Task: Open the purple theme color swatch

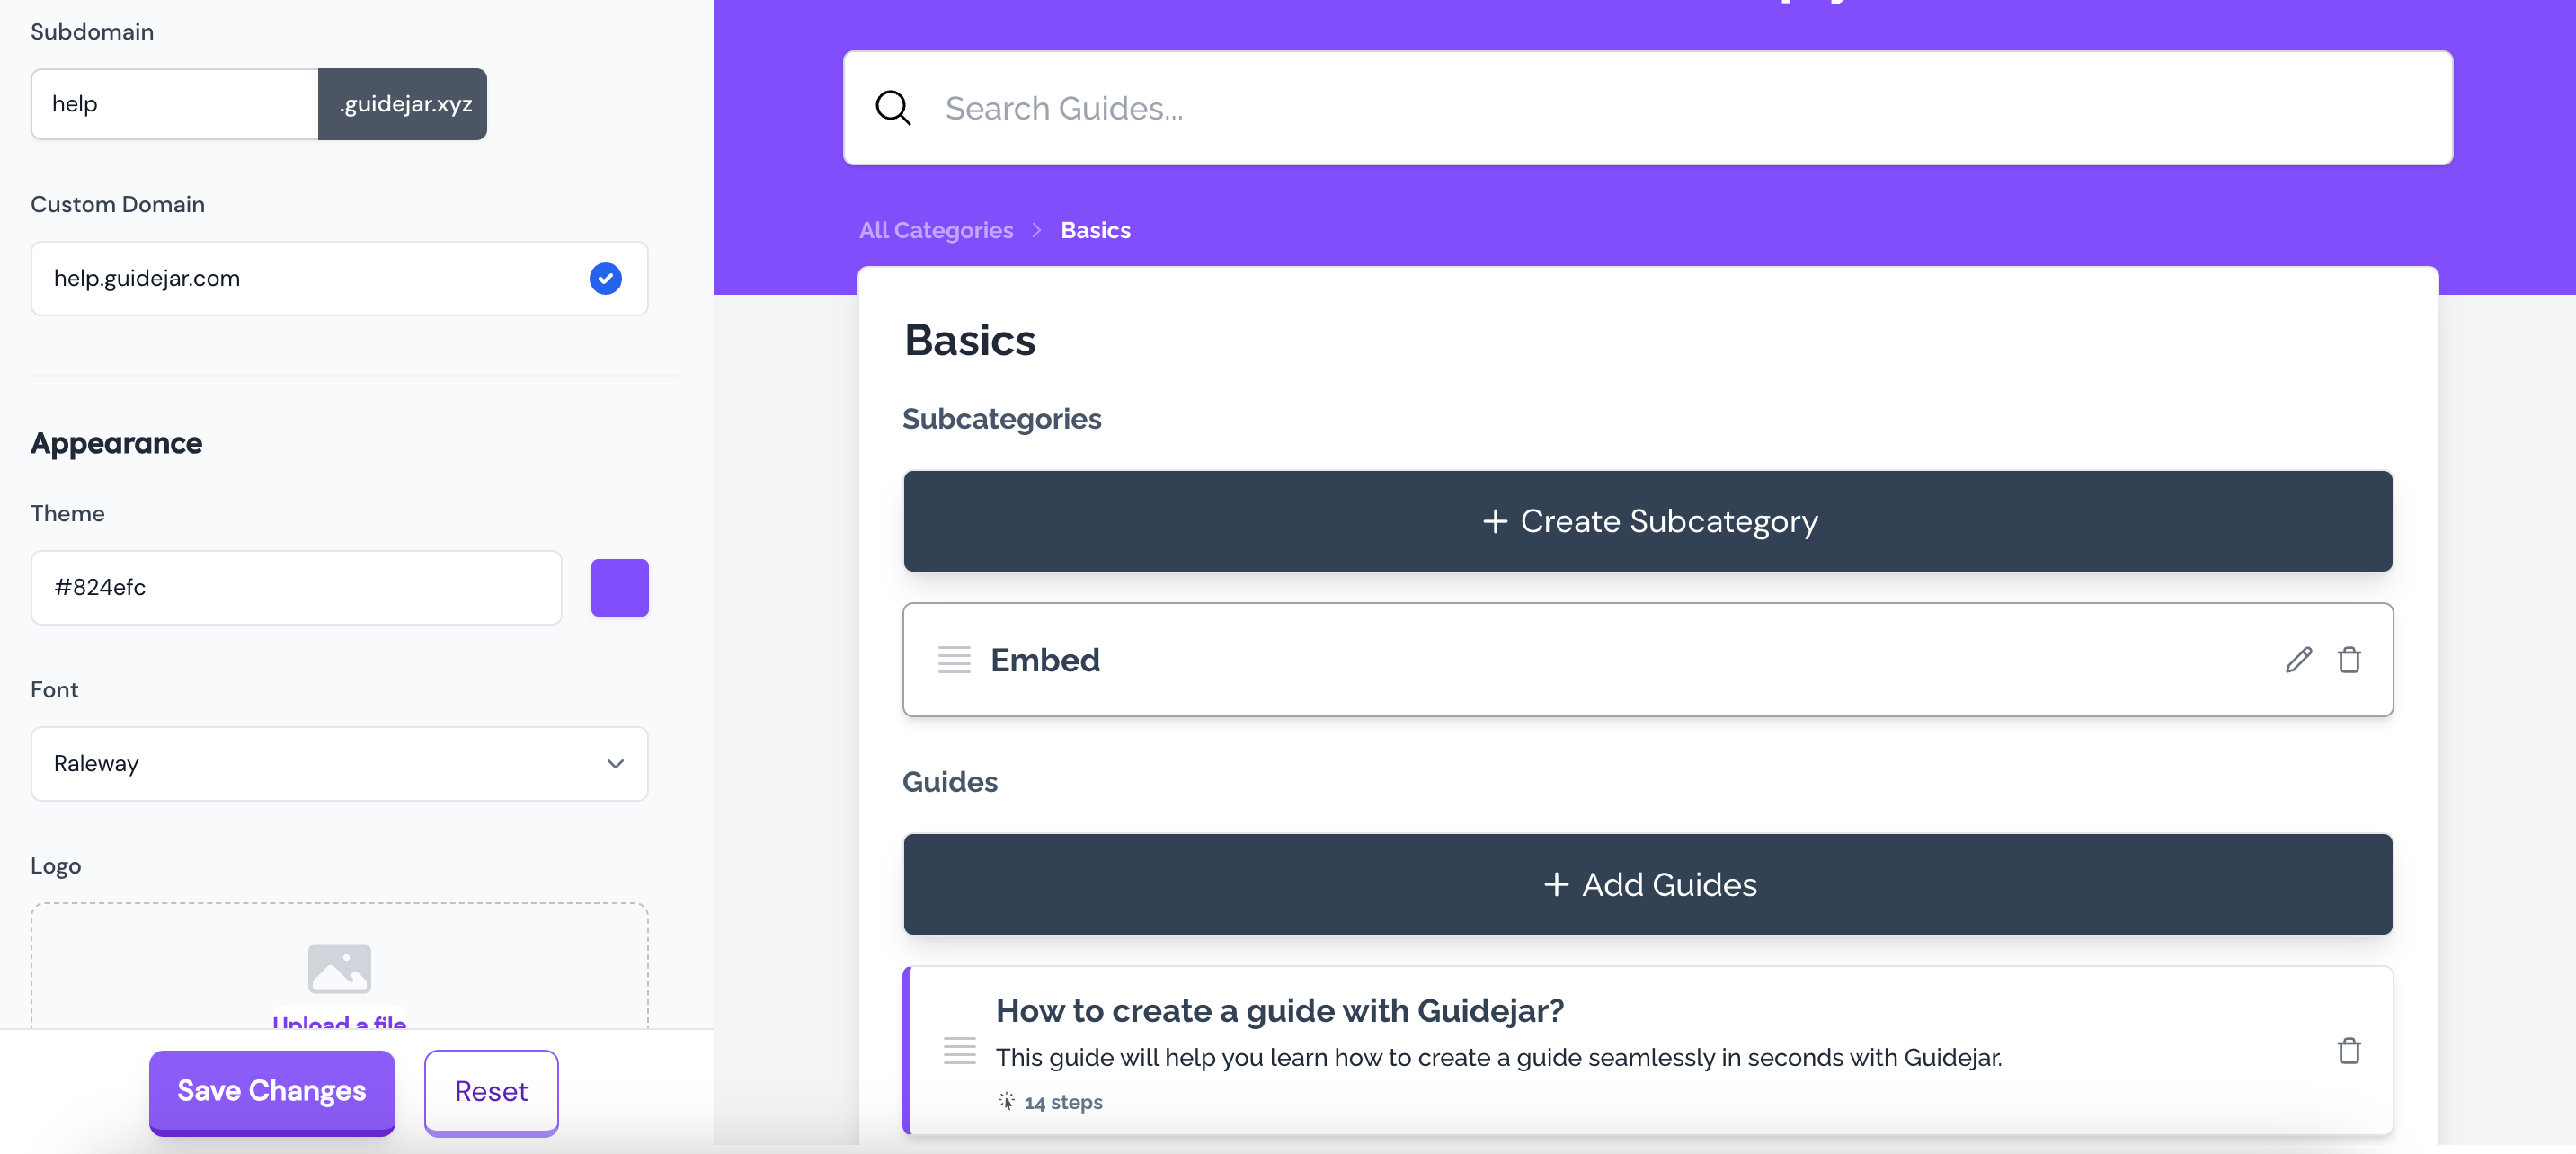Action: pyautogui.click(x=619, y=588)
